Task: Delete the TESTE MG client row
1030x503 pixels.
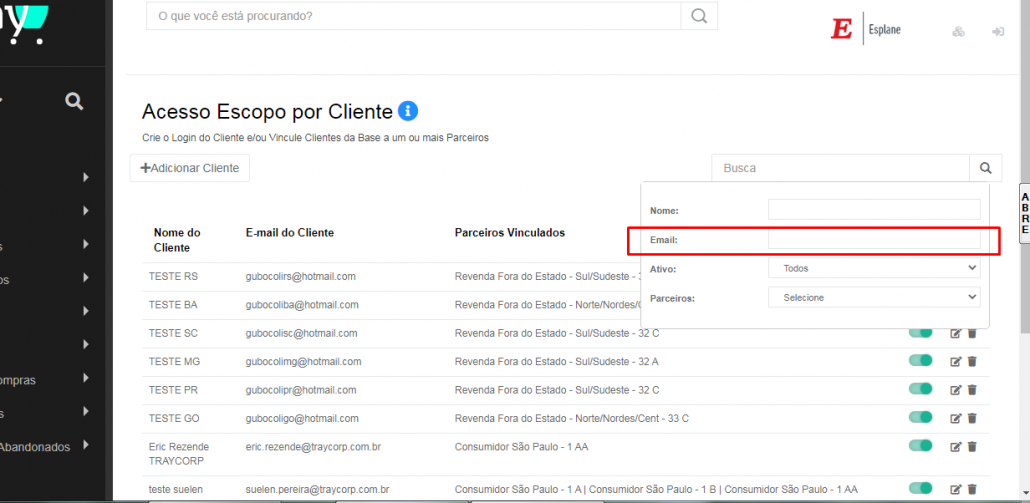Action: click(x=972, y=361)
